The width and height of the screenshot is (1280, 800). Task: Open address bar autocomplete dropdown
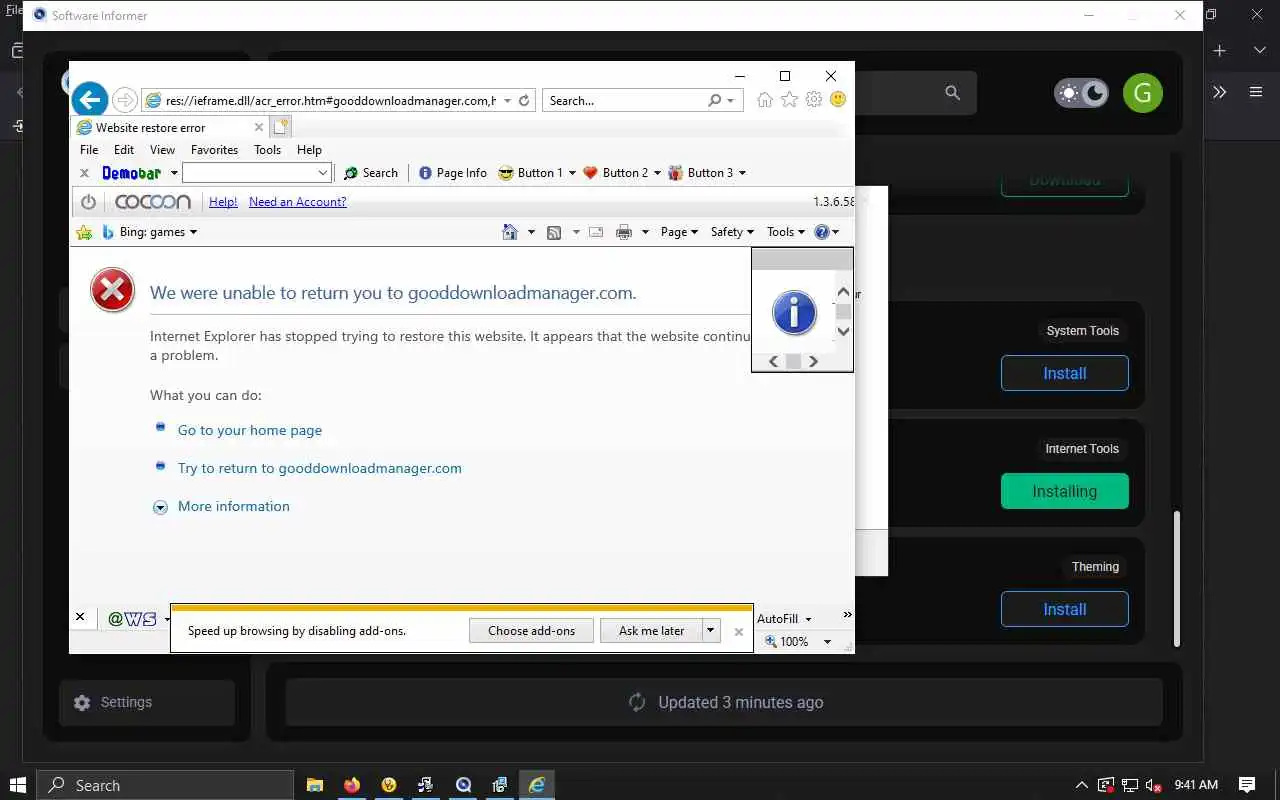point(508,100)
